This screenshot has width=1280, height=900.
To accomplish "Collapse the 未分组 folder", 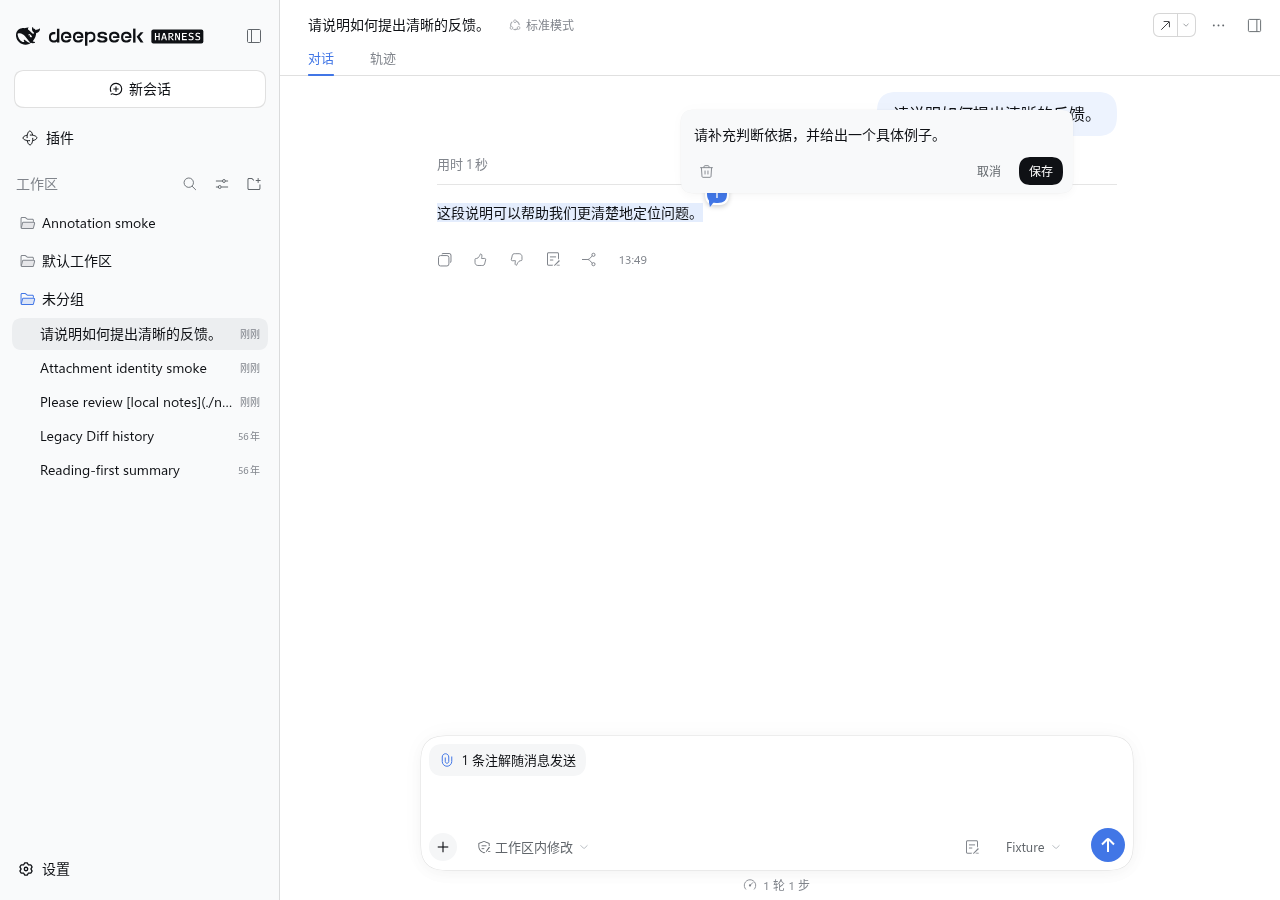I will pyautogui.click(x=140, y=299).
